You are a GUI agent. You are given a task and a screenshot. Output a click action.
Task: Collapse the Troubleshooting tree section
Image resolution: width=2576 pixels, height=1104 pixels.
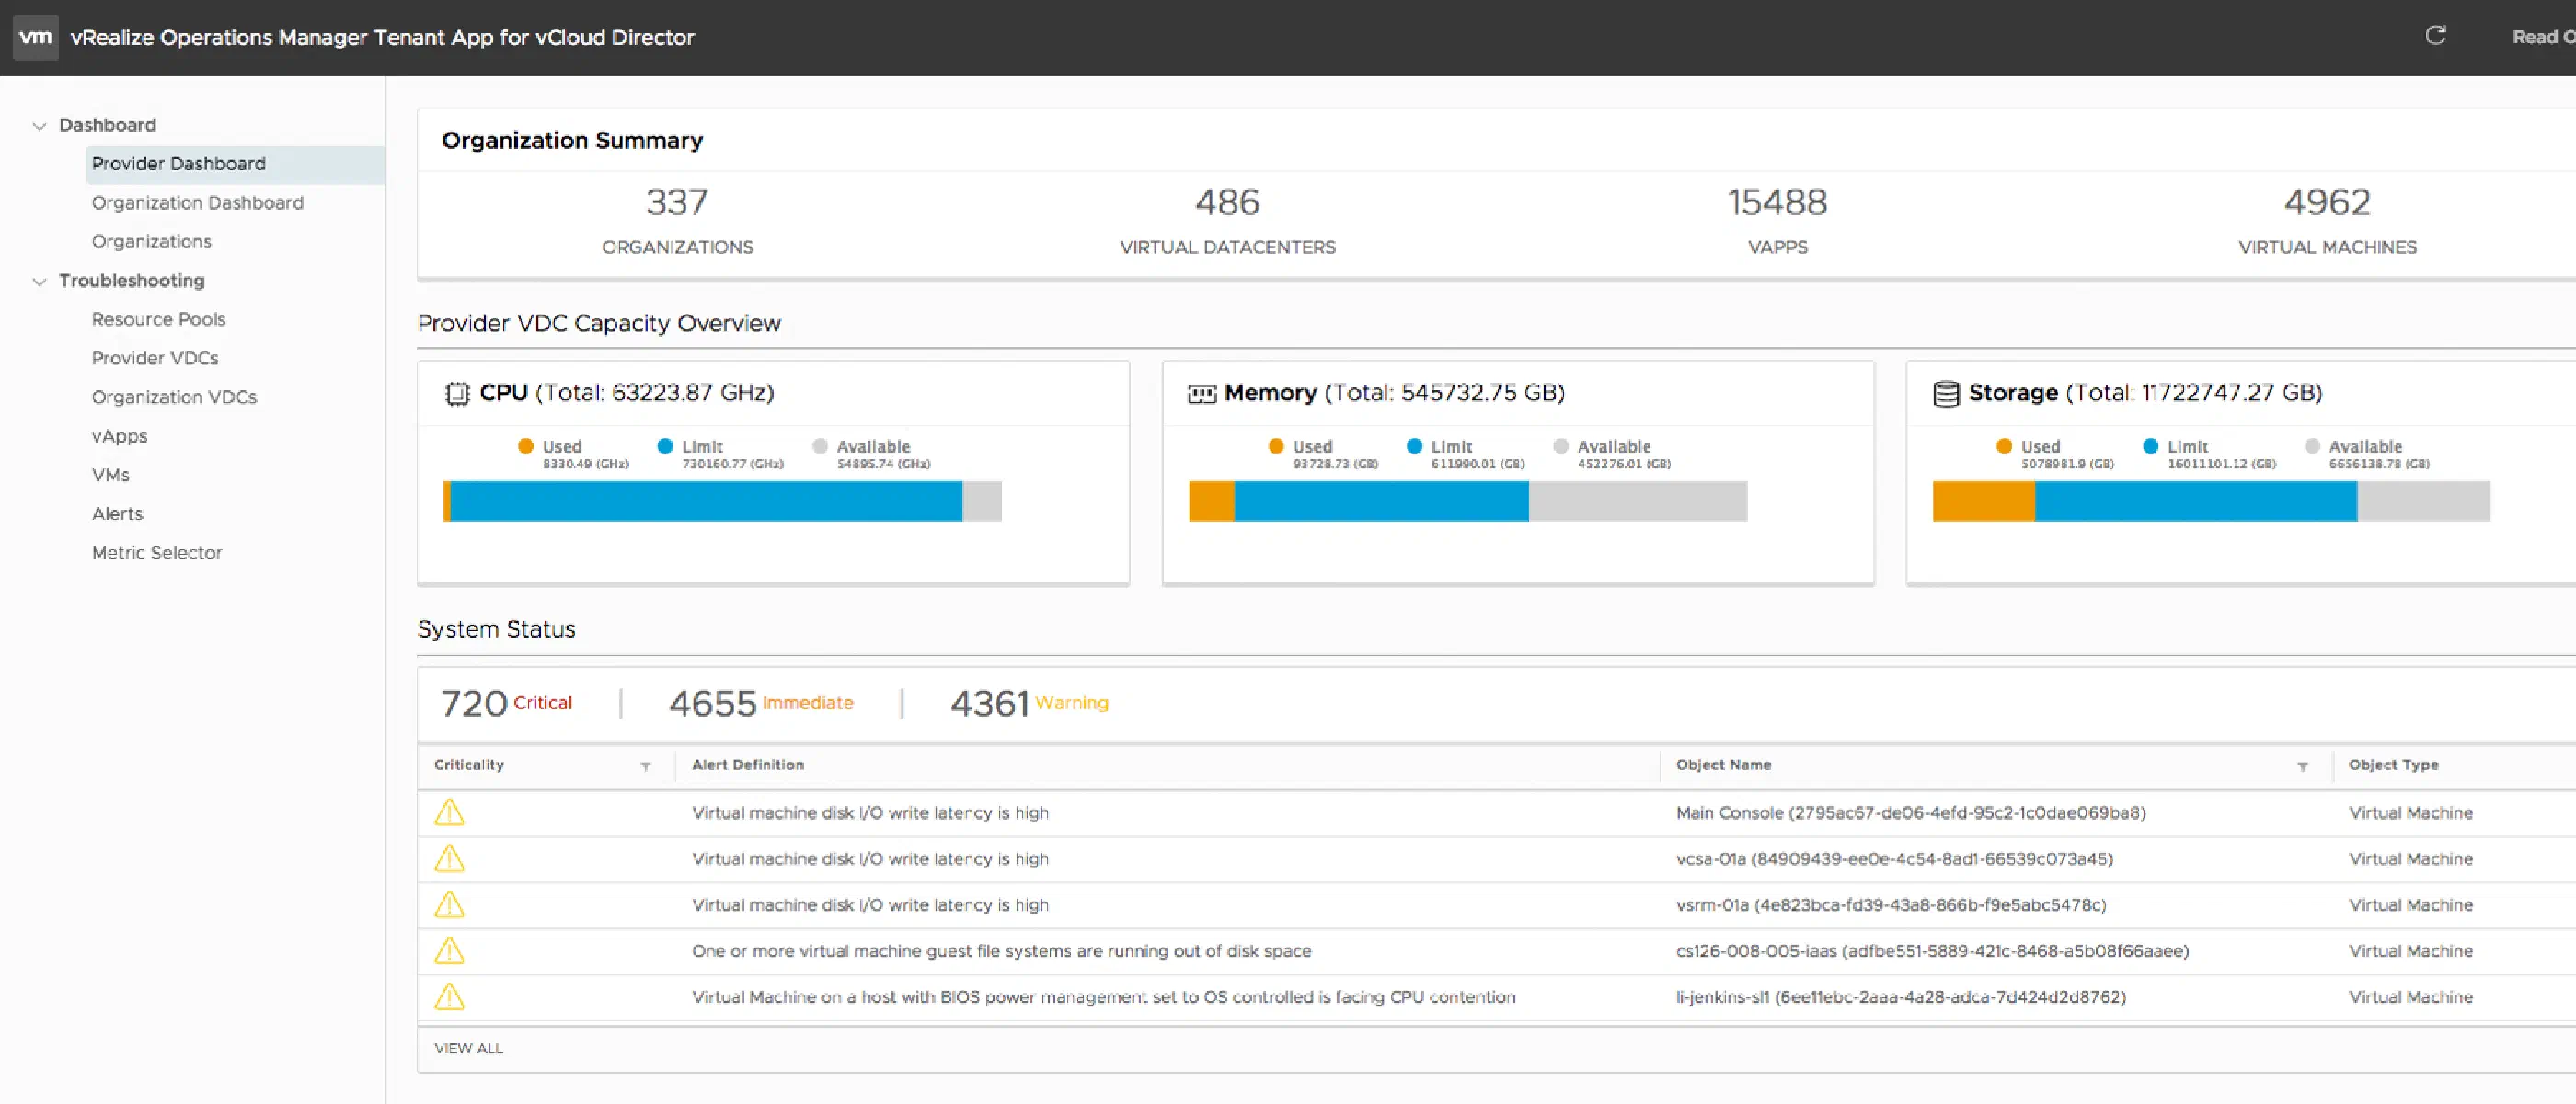pyautogui.click(x=39, y=282)
